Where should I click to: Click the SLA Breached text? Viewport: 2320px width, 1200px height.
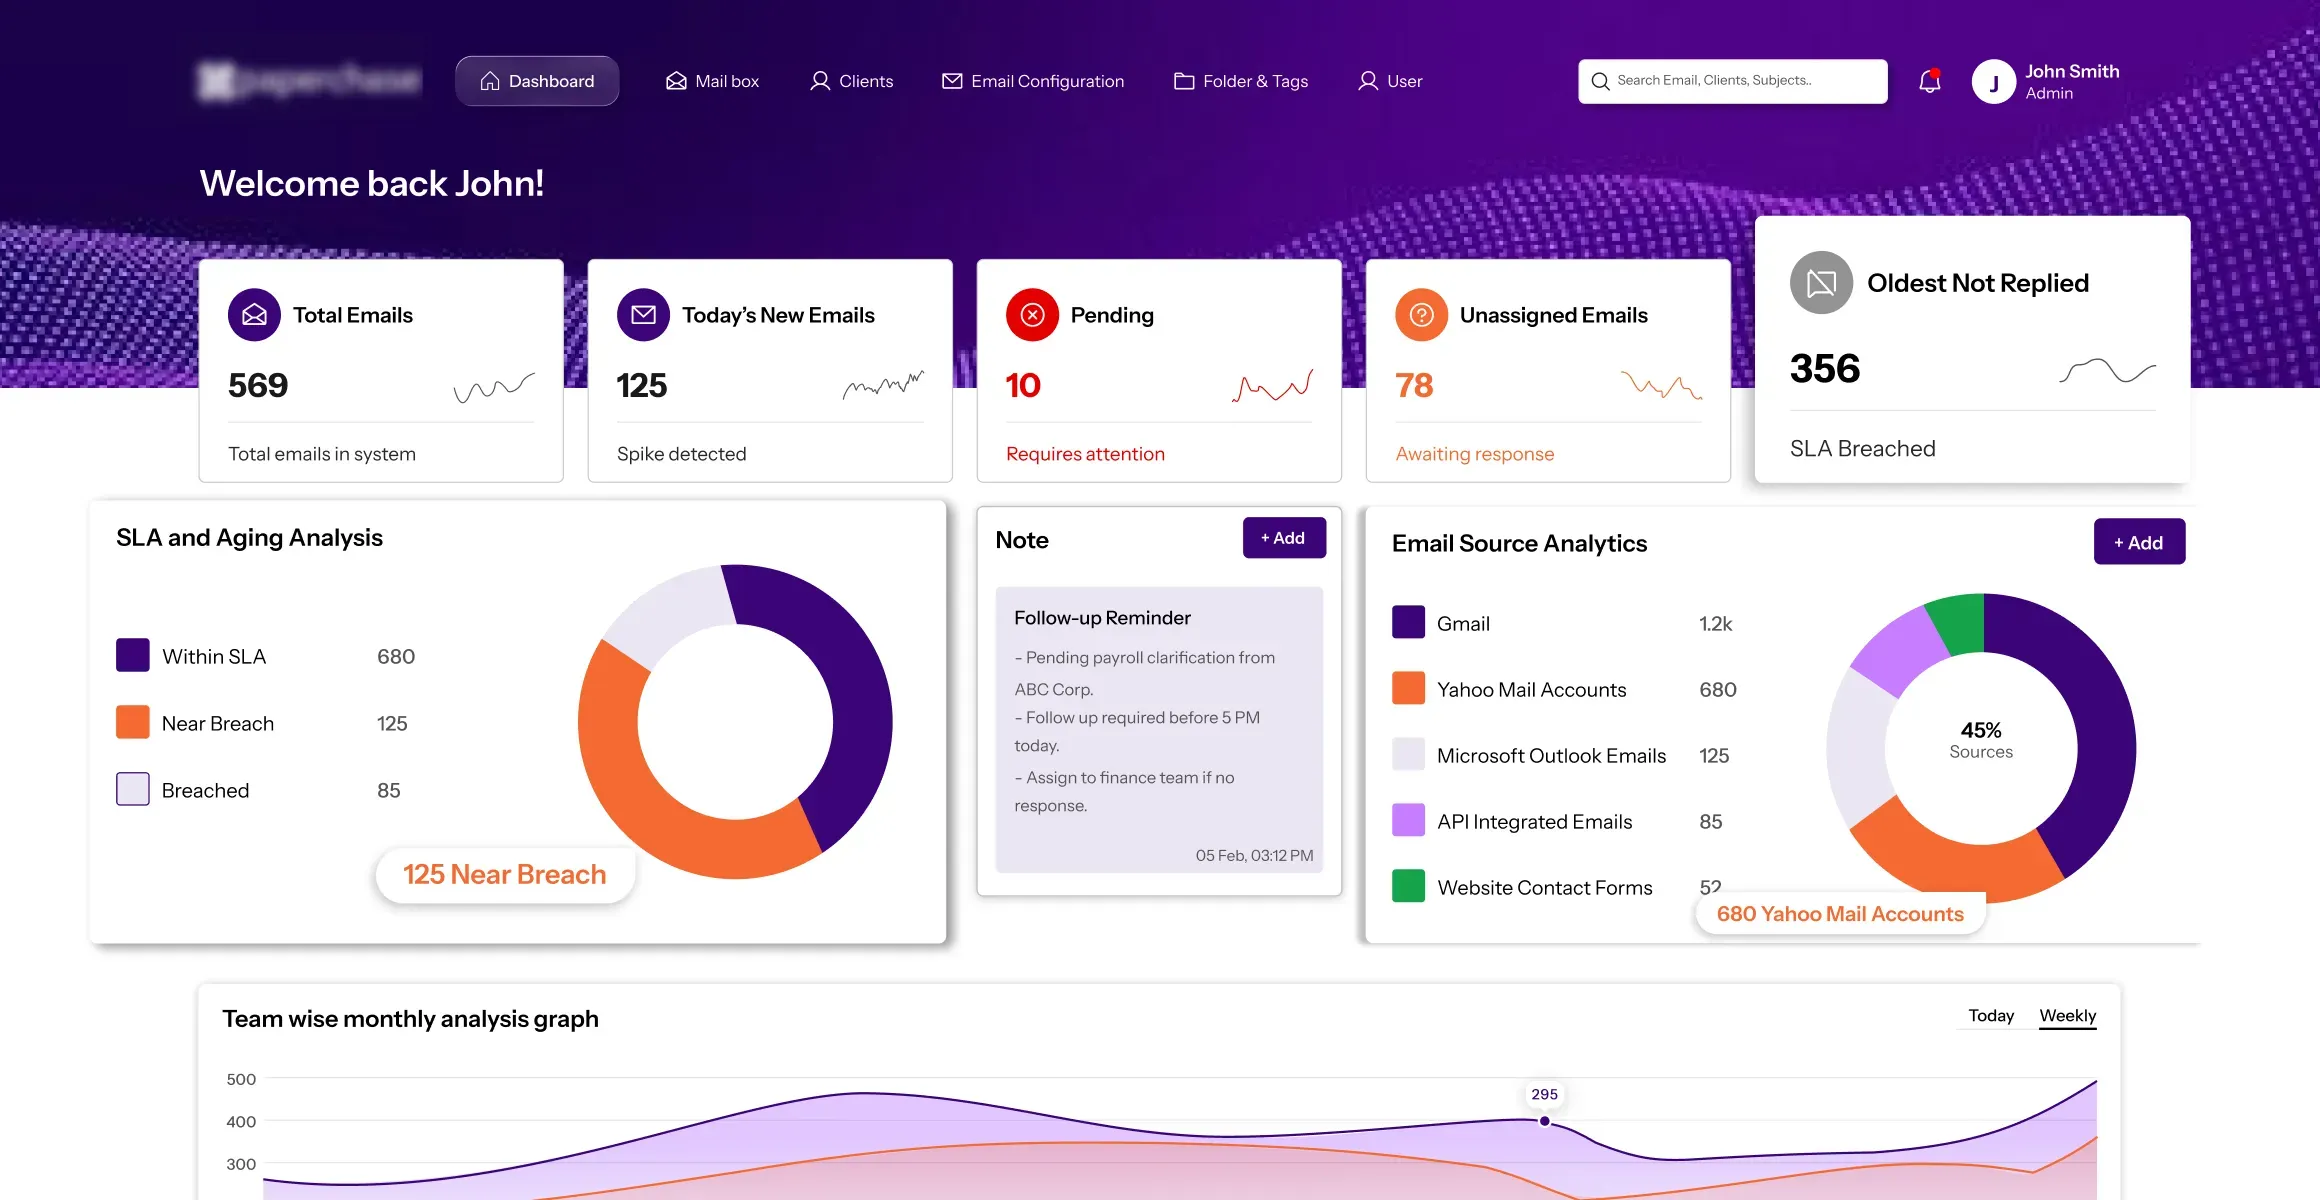tap(1862, 449)
